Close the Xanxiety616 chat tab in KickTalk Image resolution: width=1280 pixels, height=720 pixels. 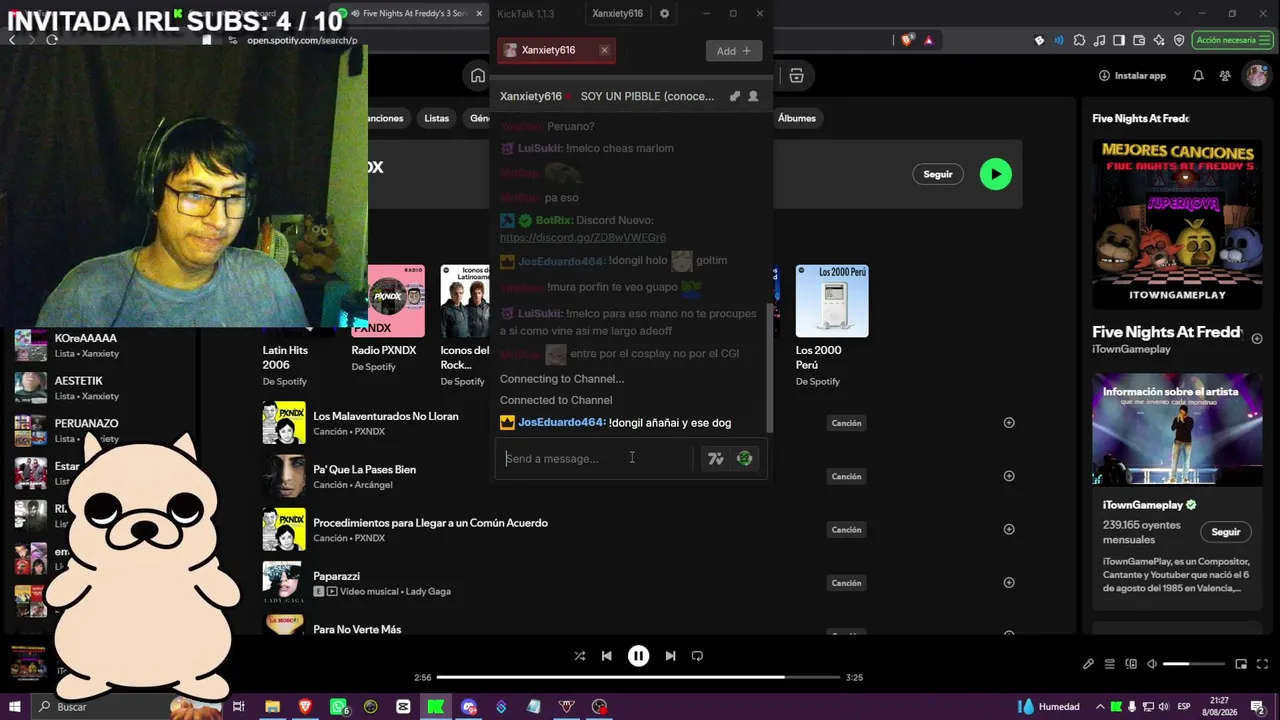tap(604, 50)
